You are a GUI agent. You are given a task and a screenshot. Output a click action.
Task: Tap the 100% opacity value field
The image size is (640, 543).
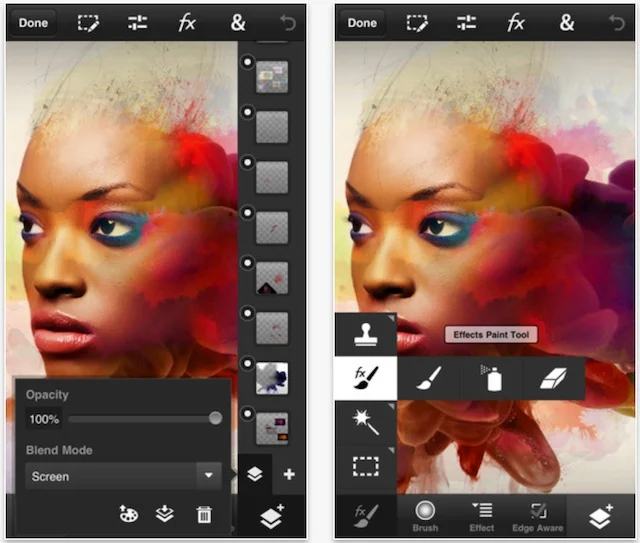43,418
